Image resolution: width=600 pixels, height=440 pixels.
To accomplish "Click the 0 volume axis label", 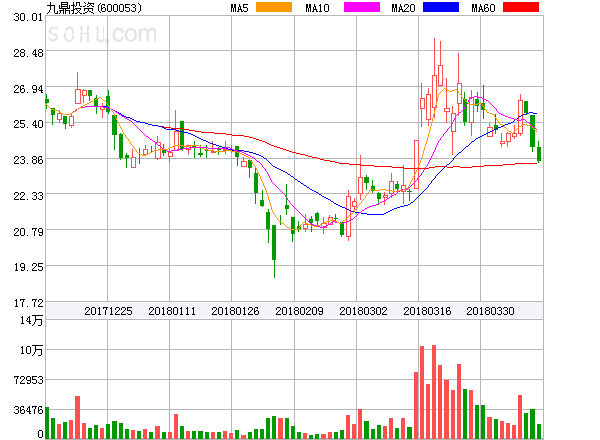I will coord(40,434).
